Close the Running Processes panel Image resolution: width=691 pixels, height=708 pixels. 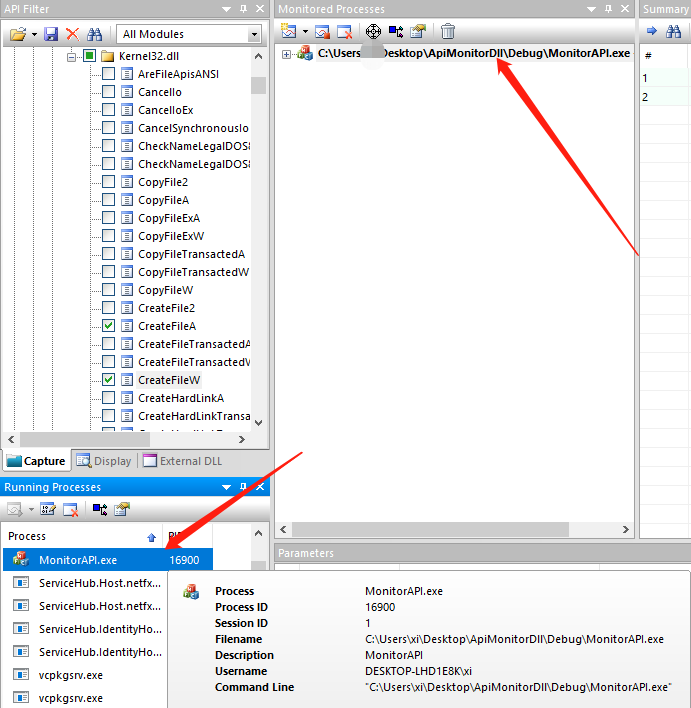click(260, 487)
